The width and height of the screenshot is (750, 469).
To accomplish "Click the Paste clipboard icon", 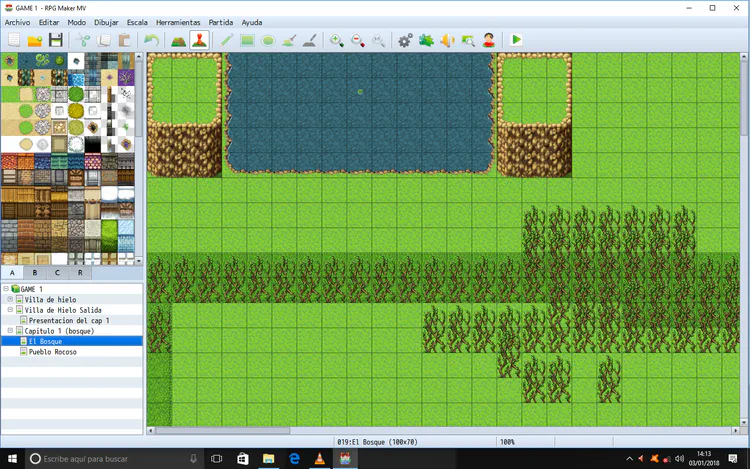I will pos(124,40).
